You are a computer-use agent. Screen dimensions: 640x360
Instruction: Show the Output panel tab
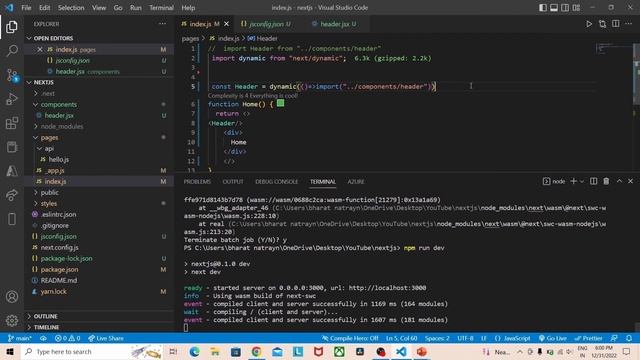click(x=233, y=182)
